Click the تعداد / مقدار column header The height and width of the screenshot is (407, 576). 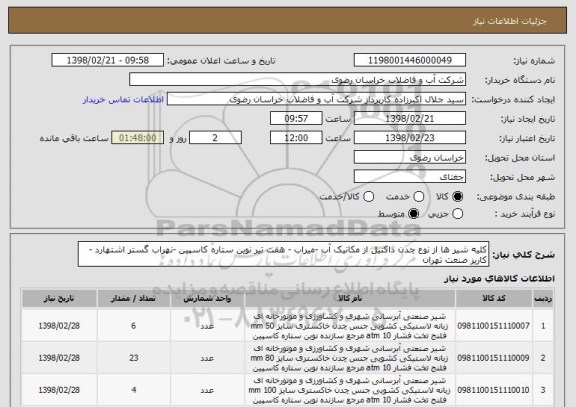(x=133, y=298)
